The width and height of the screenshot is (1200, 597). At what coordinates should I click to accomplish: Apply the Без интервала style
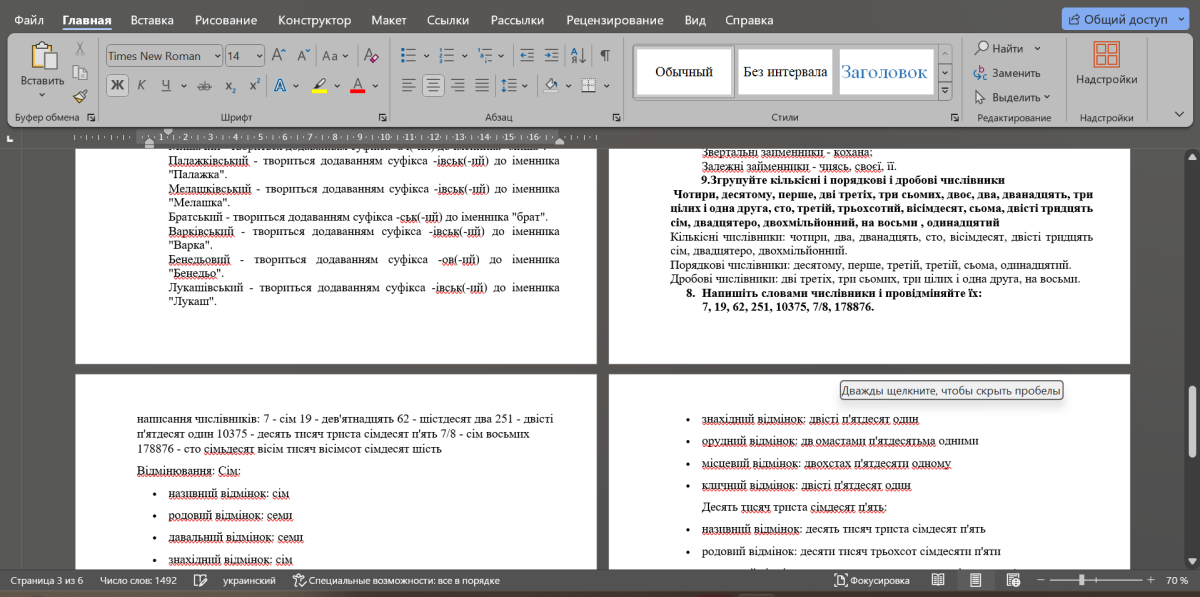[x=785, y=72]
